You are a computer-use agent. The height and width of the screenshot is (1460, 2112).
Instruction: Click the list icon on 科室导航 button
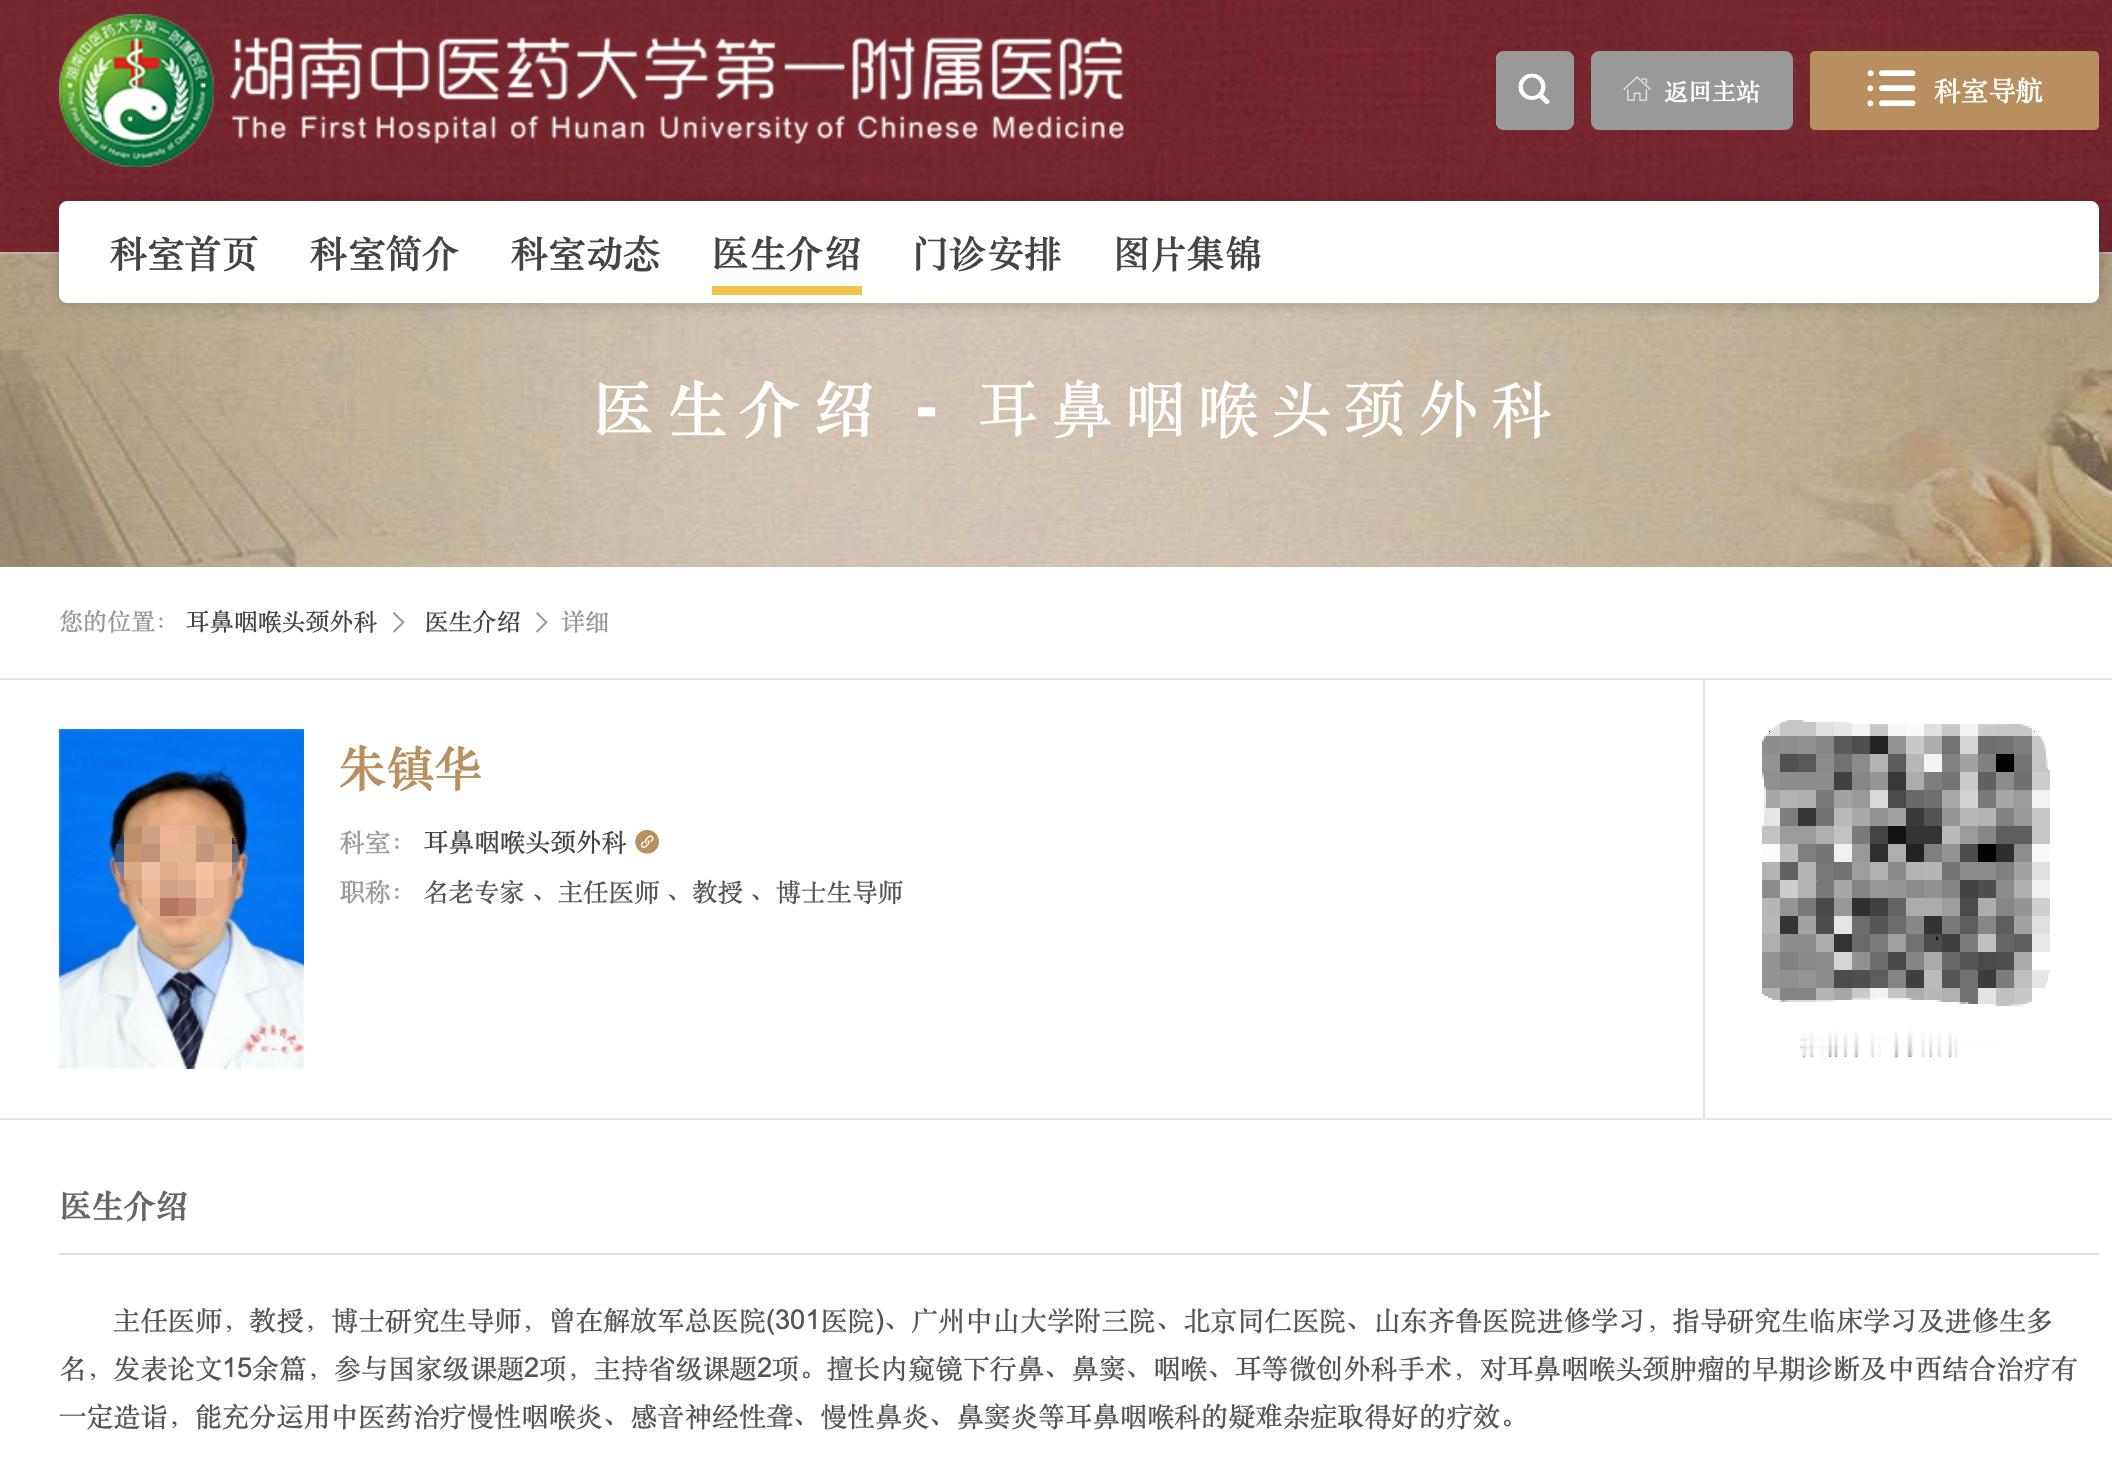[x=1893, y=90]
